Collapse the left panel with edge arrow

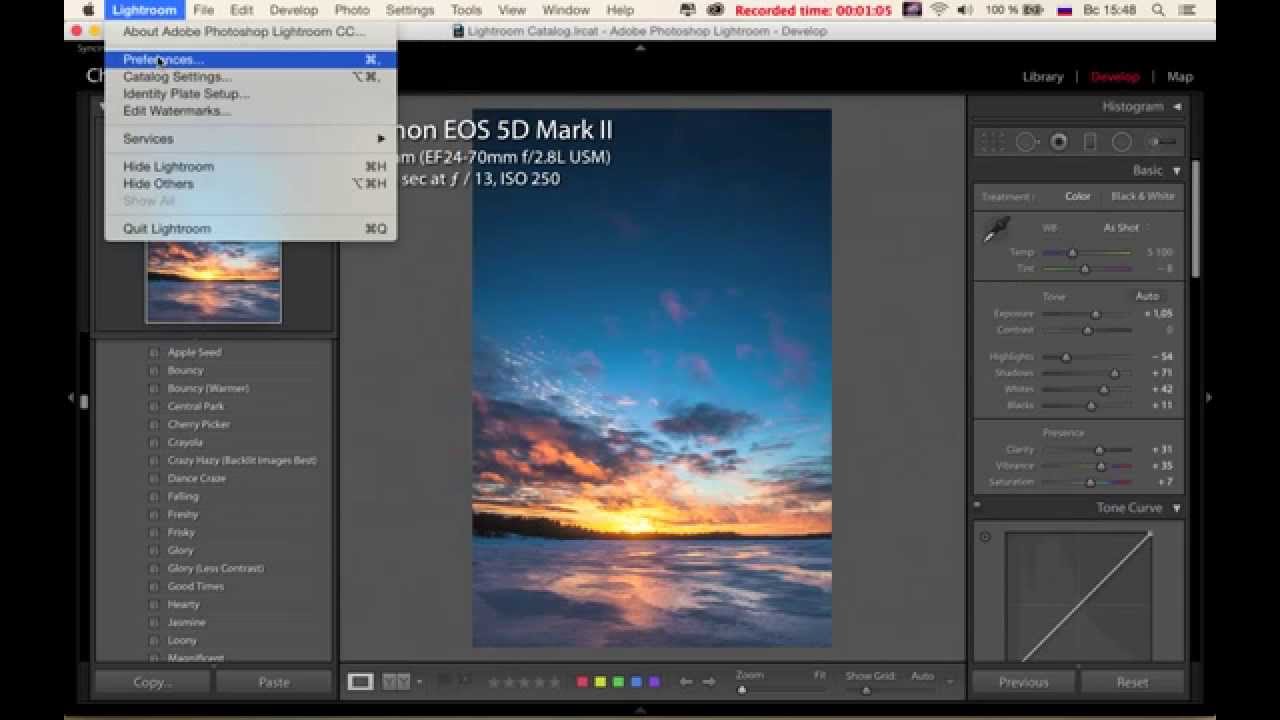pos(71,397)
